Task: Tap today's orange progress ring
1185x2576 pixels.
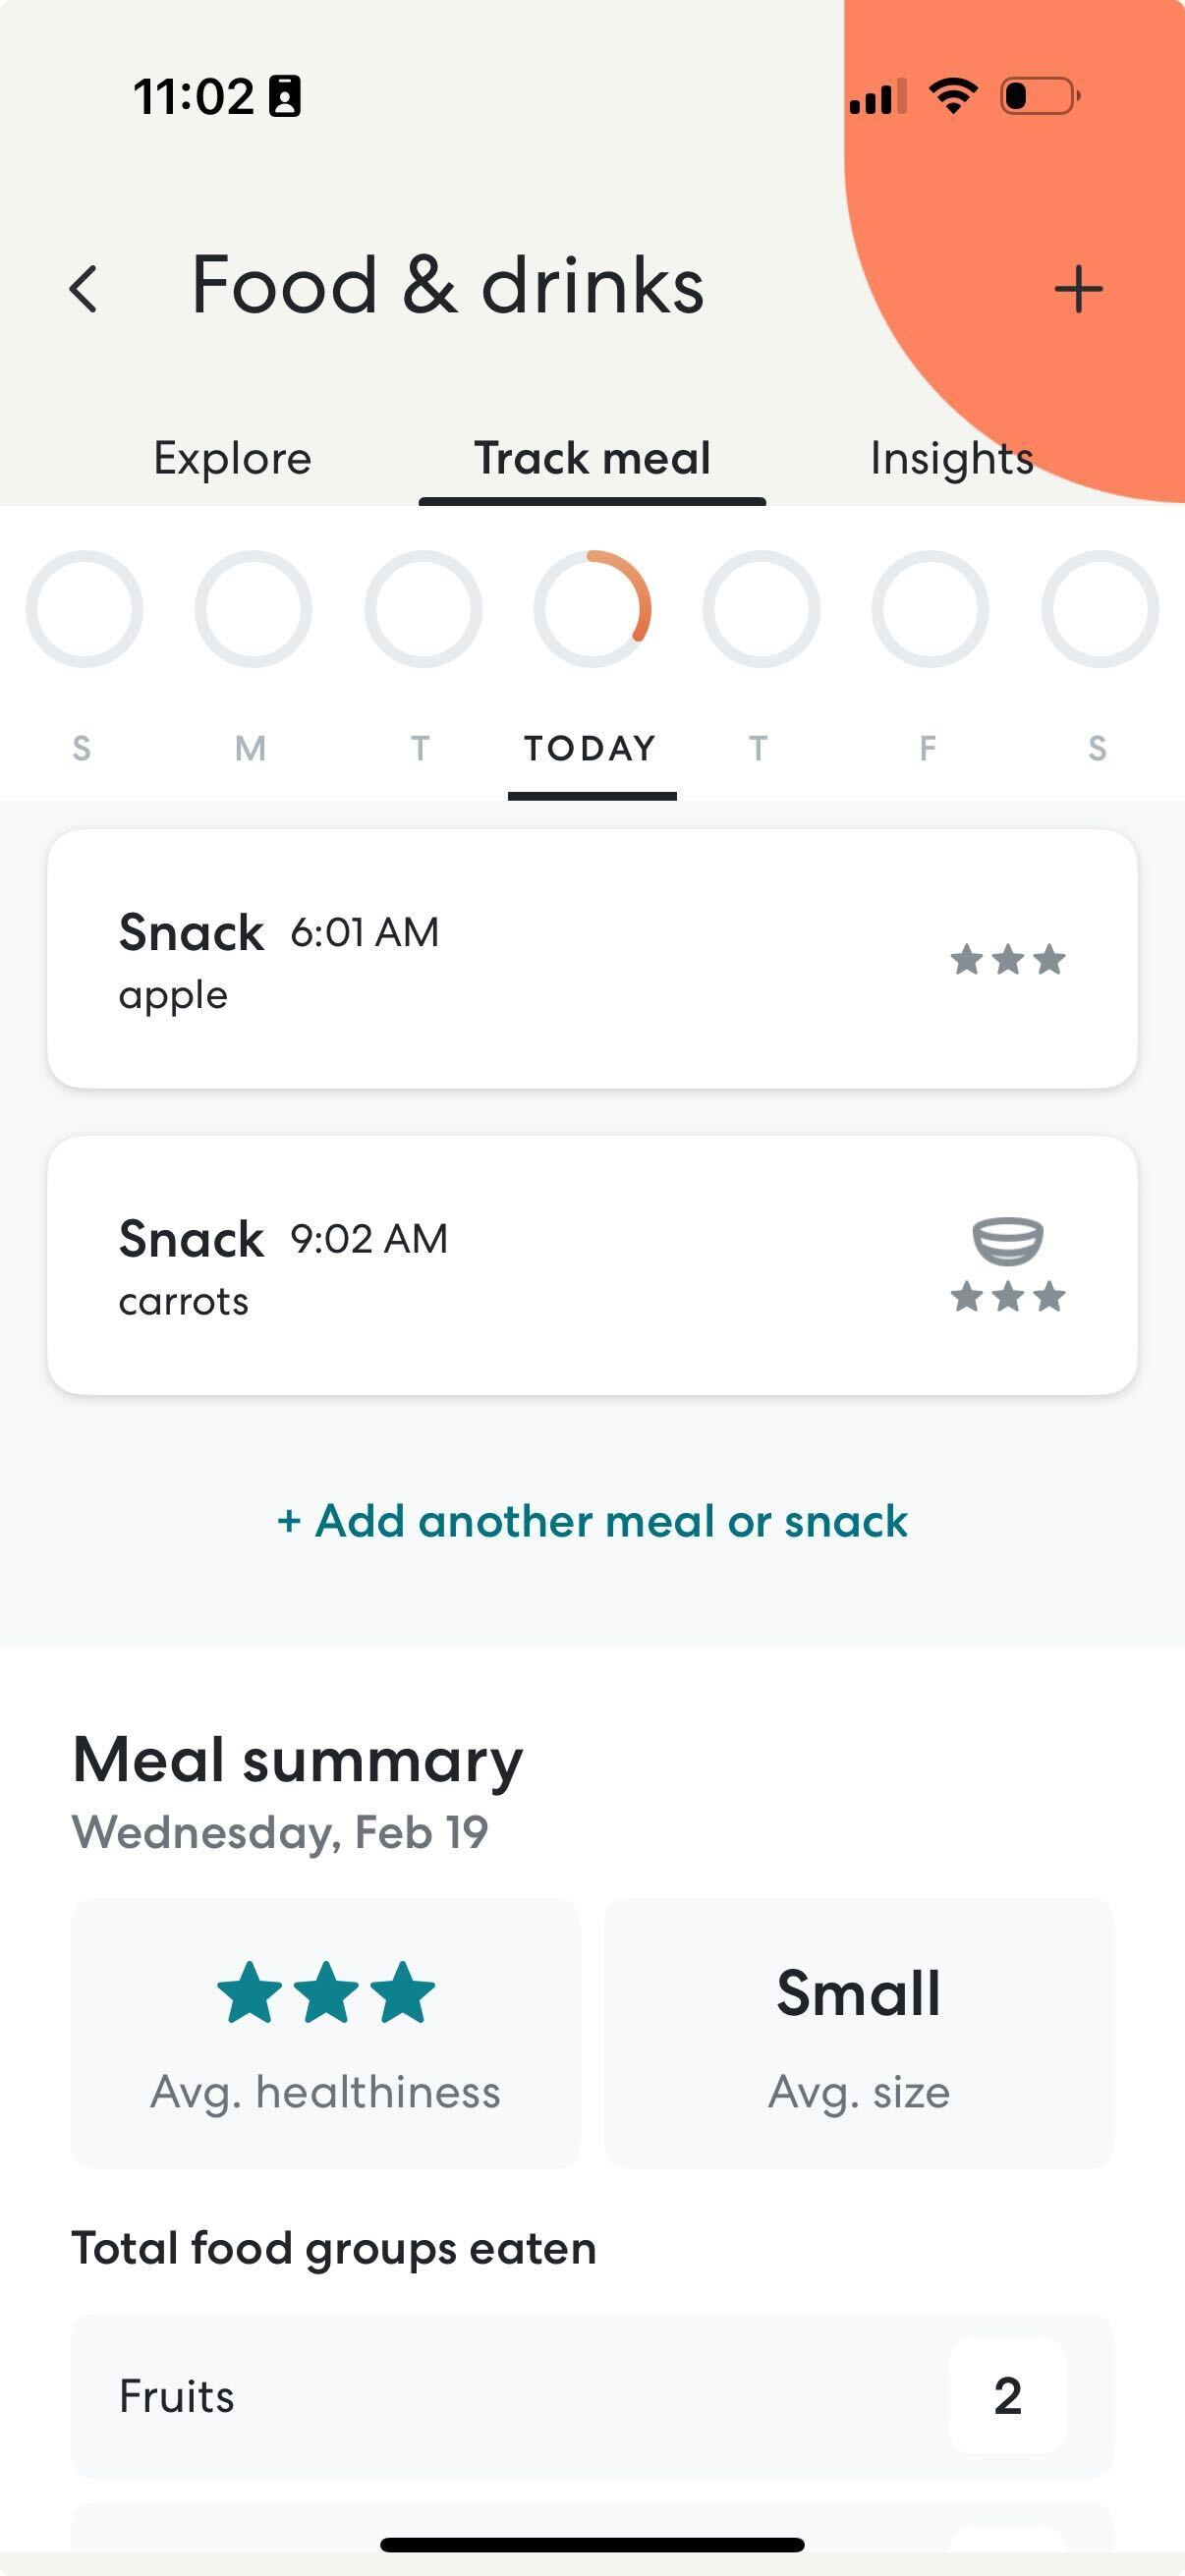Action: click(592, 609)
